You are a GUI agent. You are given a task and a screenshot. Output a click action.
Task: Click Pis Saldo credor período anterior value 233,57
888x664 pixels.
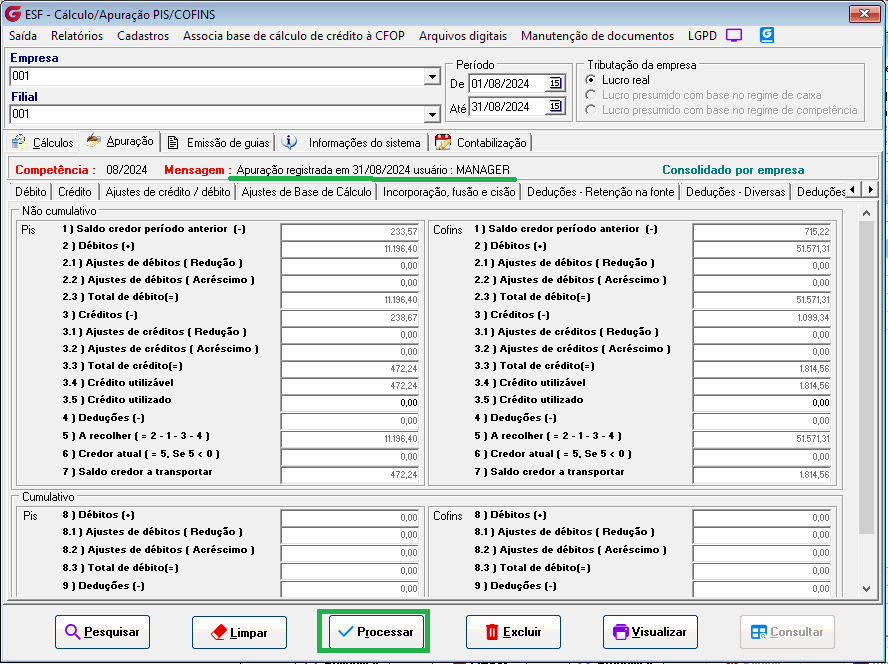coord(351,231)
